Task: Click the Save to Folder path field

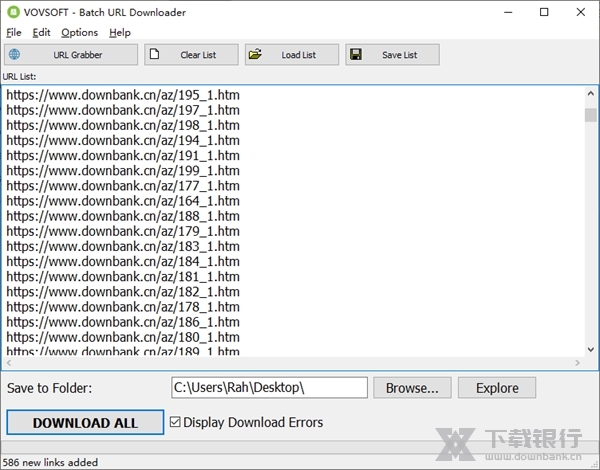Action: coord(269,387)
